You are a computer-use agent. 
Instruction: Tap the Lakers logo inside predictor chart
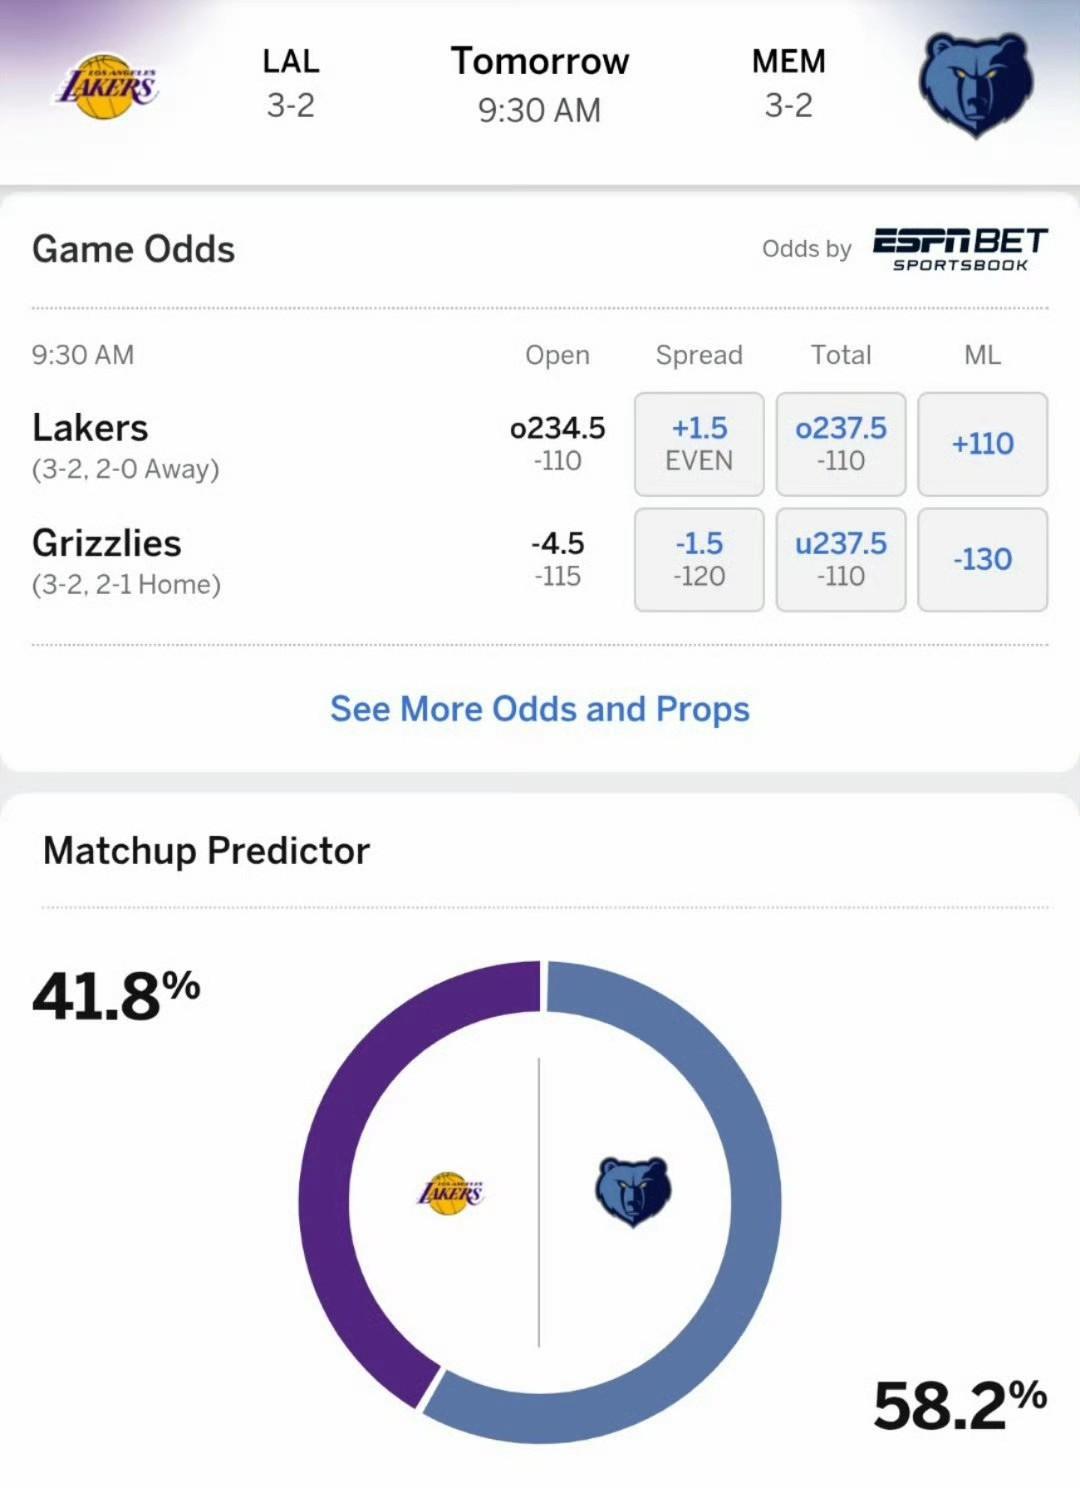pyautogui.click(x=450, y=1193)
